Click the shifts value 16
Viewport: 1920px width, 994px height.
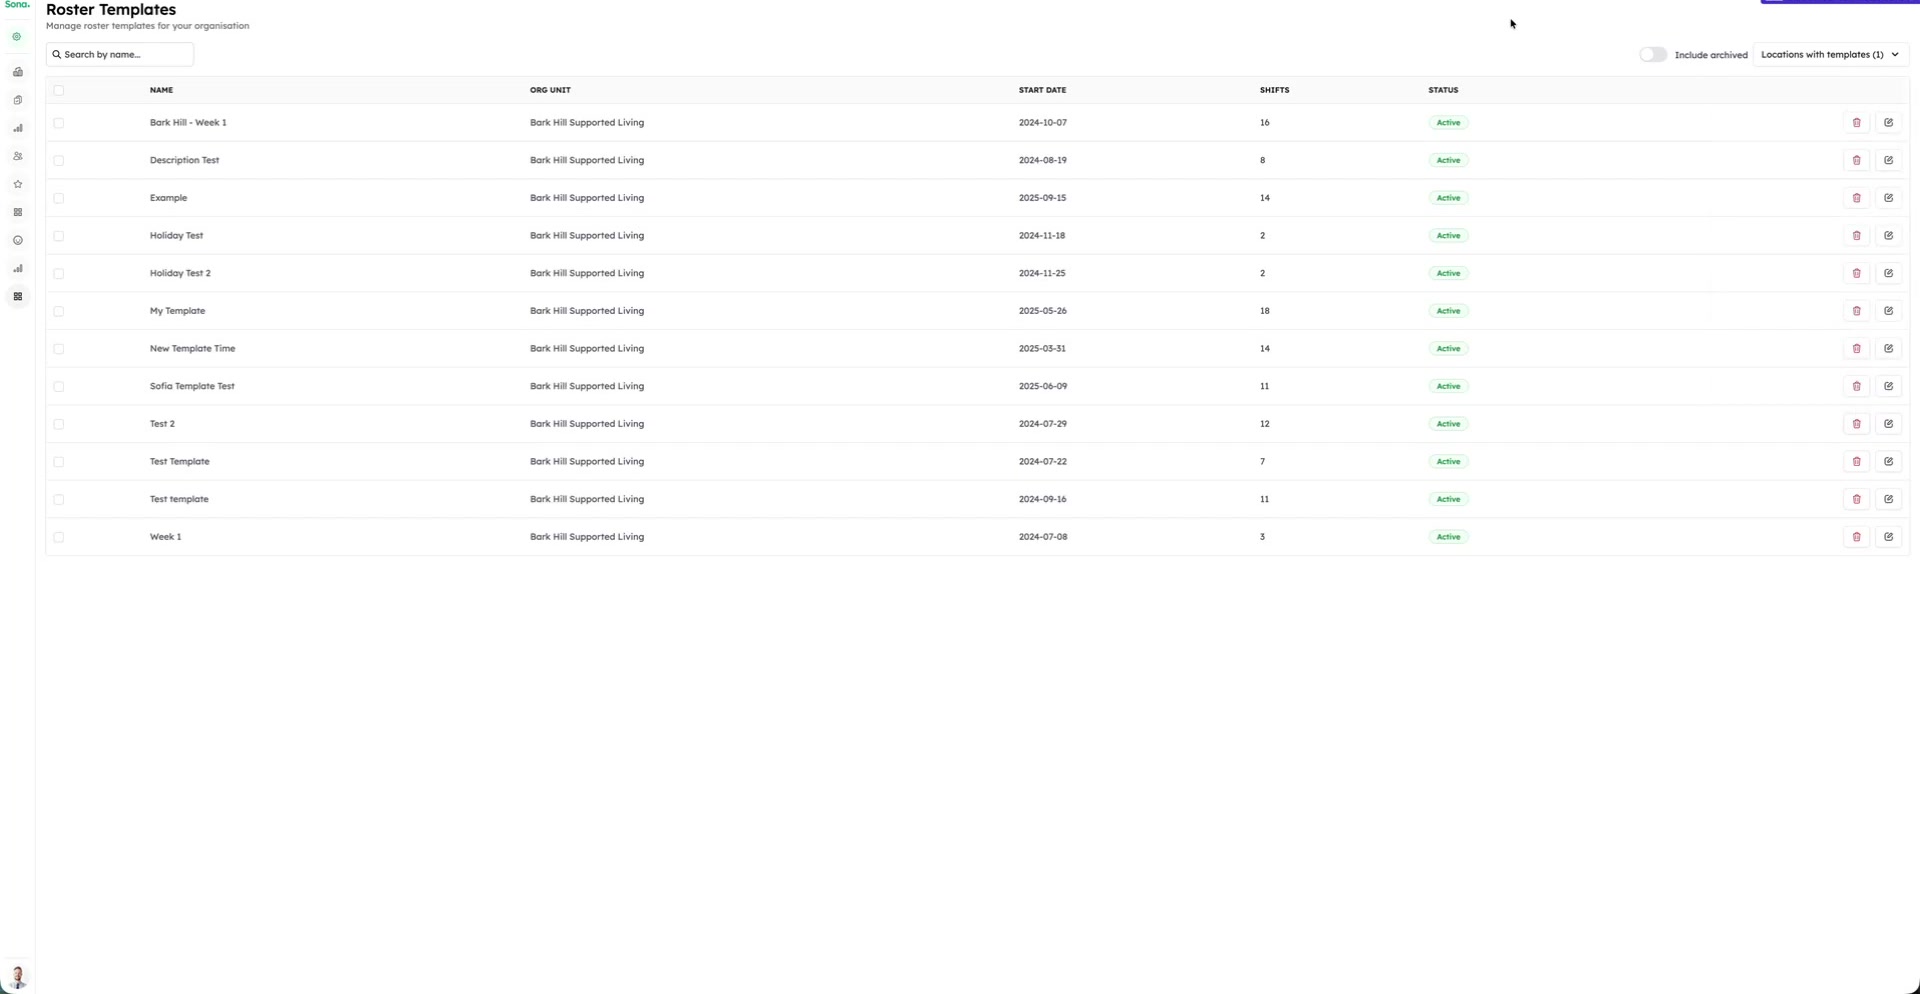click(1264, 123)
